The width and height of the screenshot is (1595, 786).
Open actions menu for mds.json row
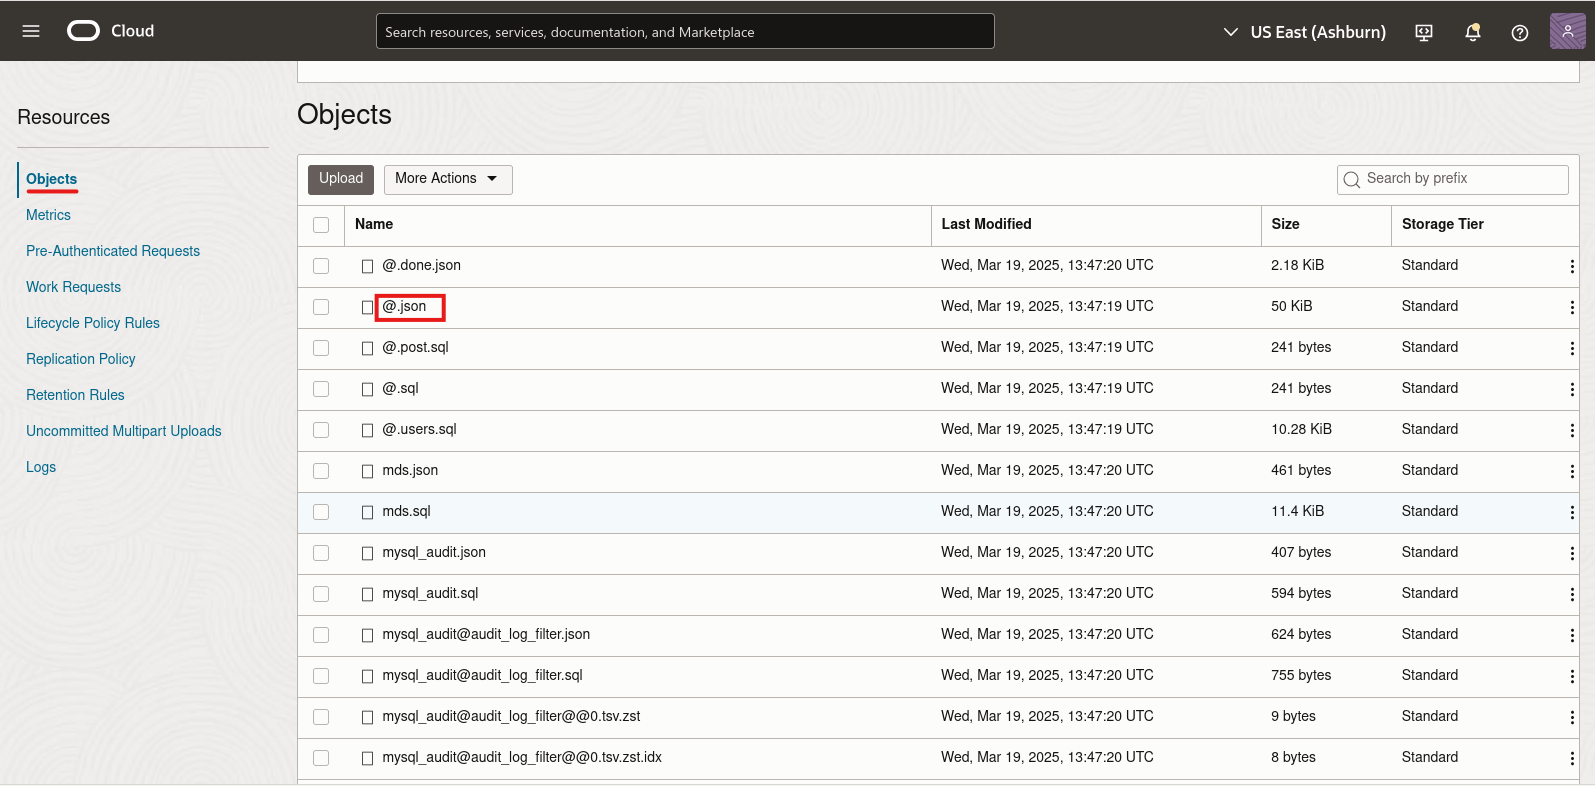point(1572,471)
